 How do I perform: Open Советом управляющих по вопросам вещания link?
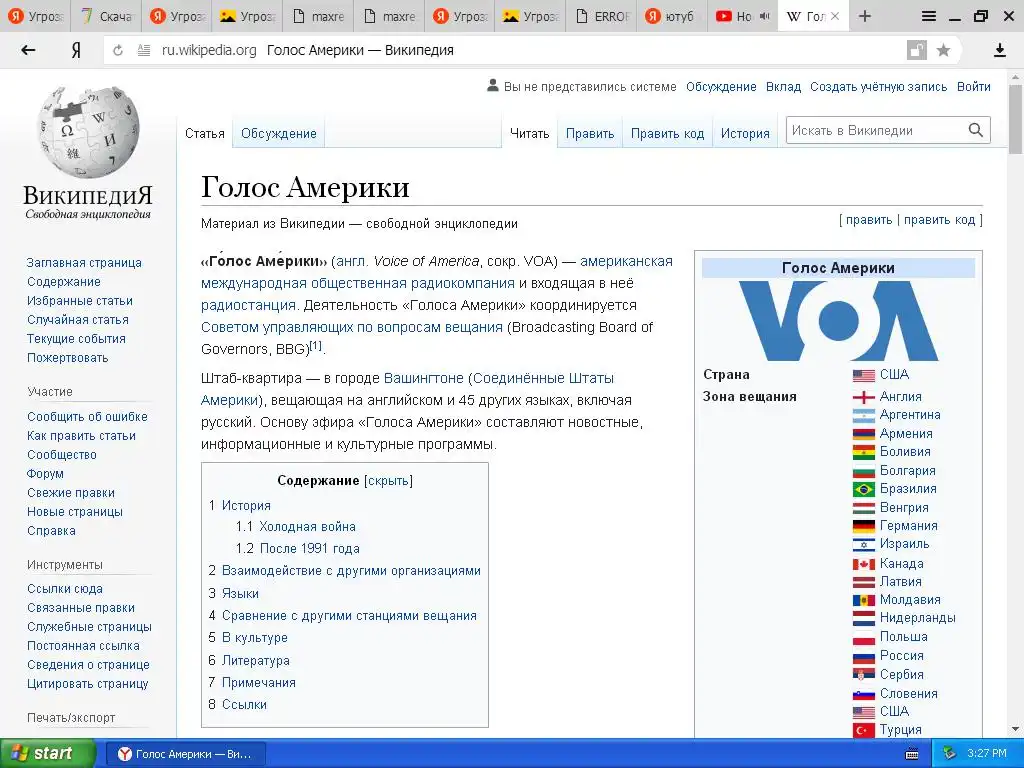352,327
